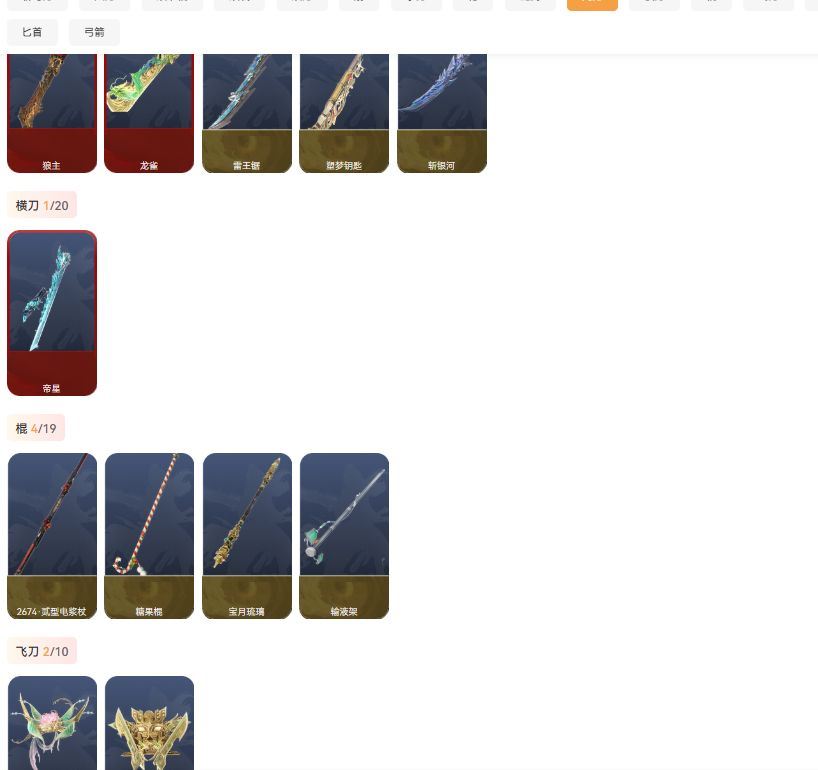Click the 糖果棍 name label
Screen dimensions: 818x770
click(149, 611)
